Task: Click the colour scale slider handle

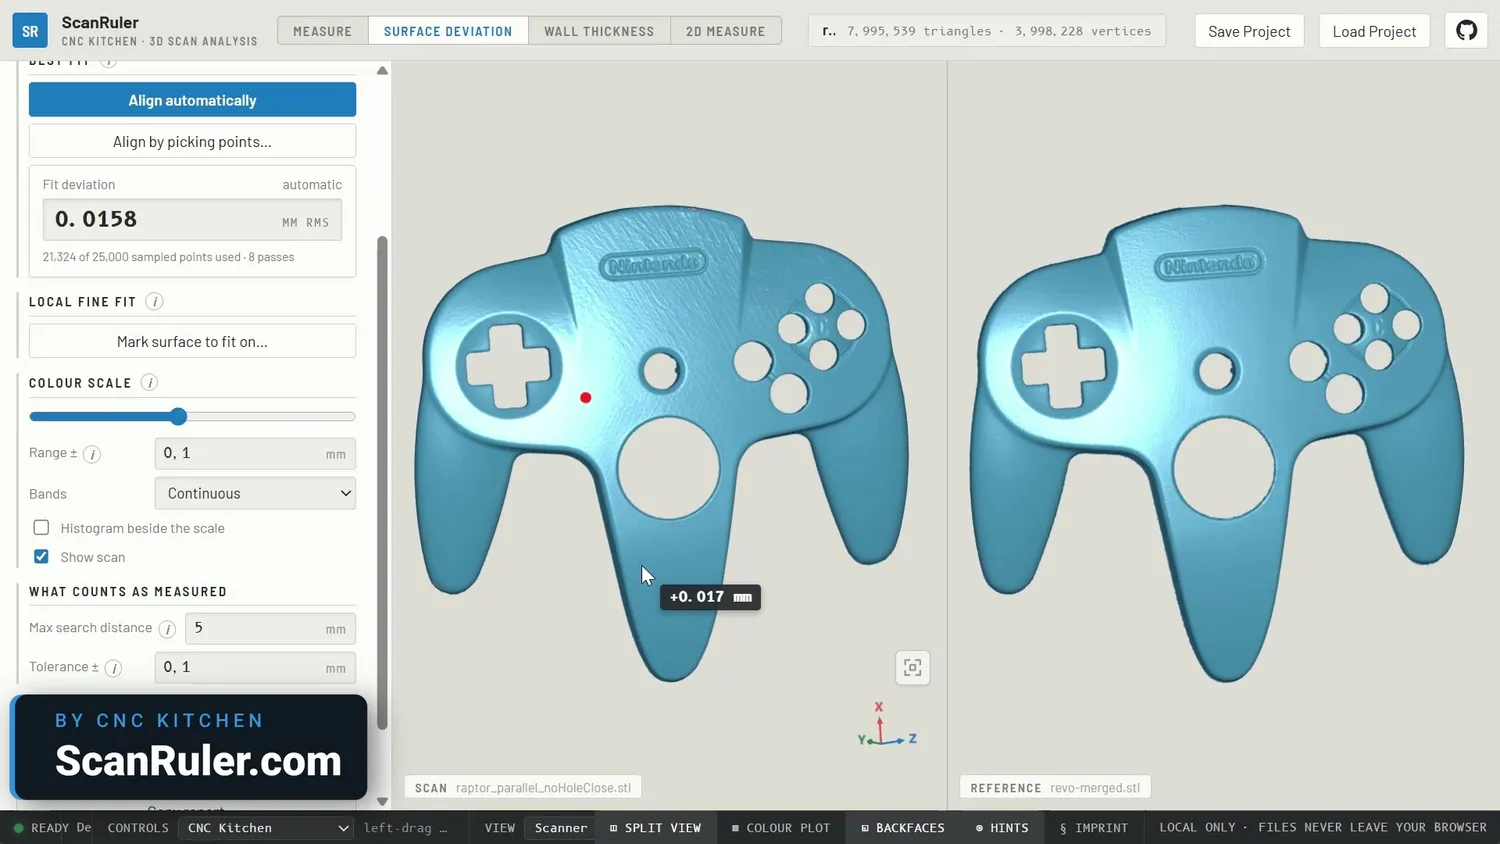Action: pyautogui.click(x=178, y=416)
